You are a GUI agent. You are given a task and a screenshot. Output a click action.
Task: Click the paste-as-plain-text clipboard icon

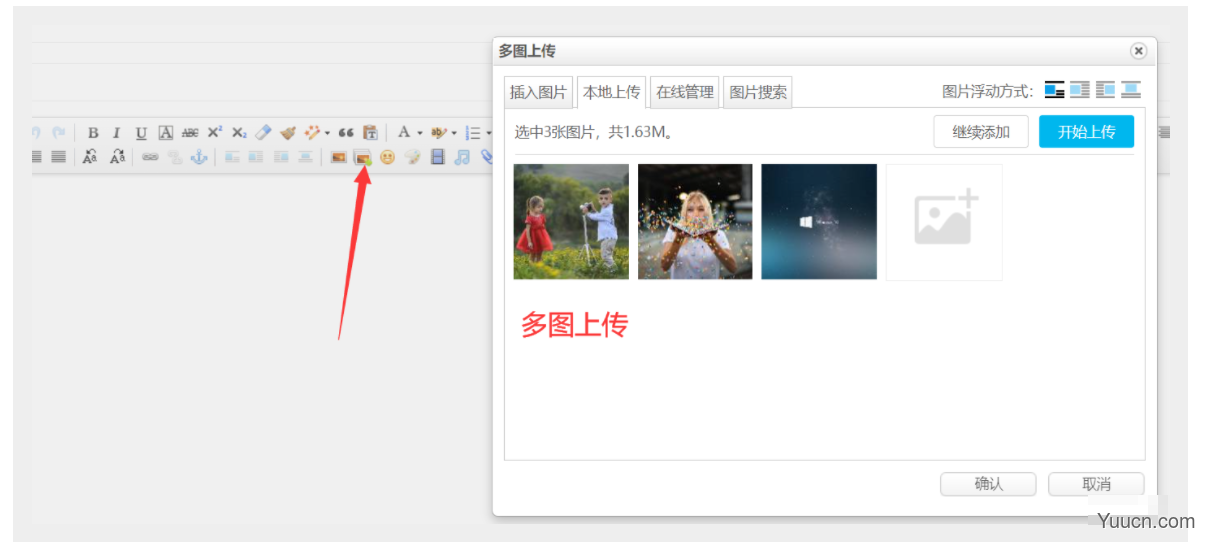pyautogui.click(x=370, y=132)
